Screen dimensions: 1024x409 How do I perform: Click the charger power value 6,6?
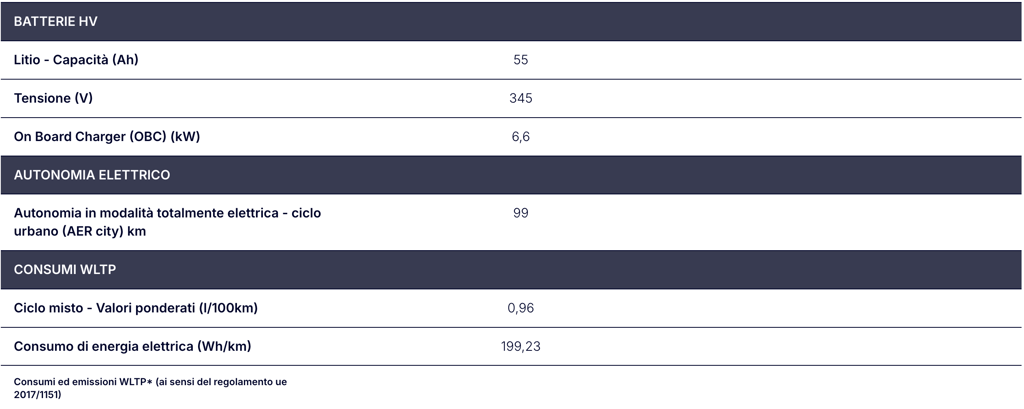pyautogui.click(x=520, y=137)
